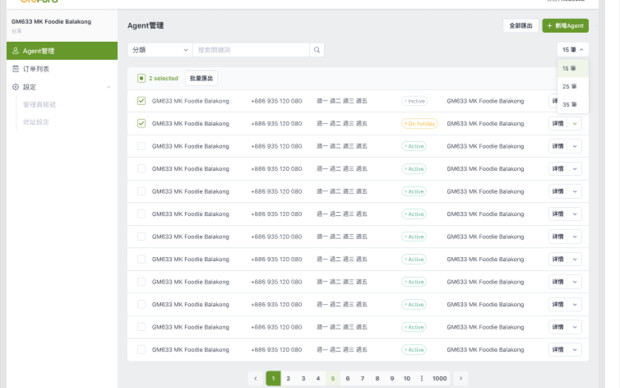Toggle the select-all checkbox beside 2 selected
Screen dimensions: 620x388
[x=141, y=78]
